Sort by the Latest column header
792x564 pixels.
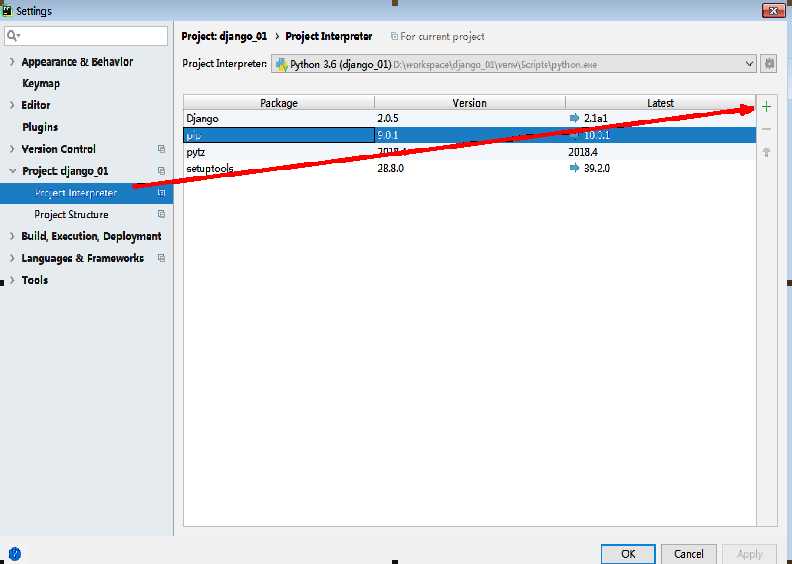pos(661,102)
